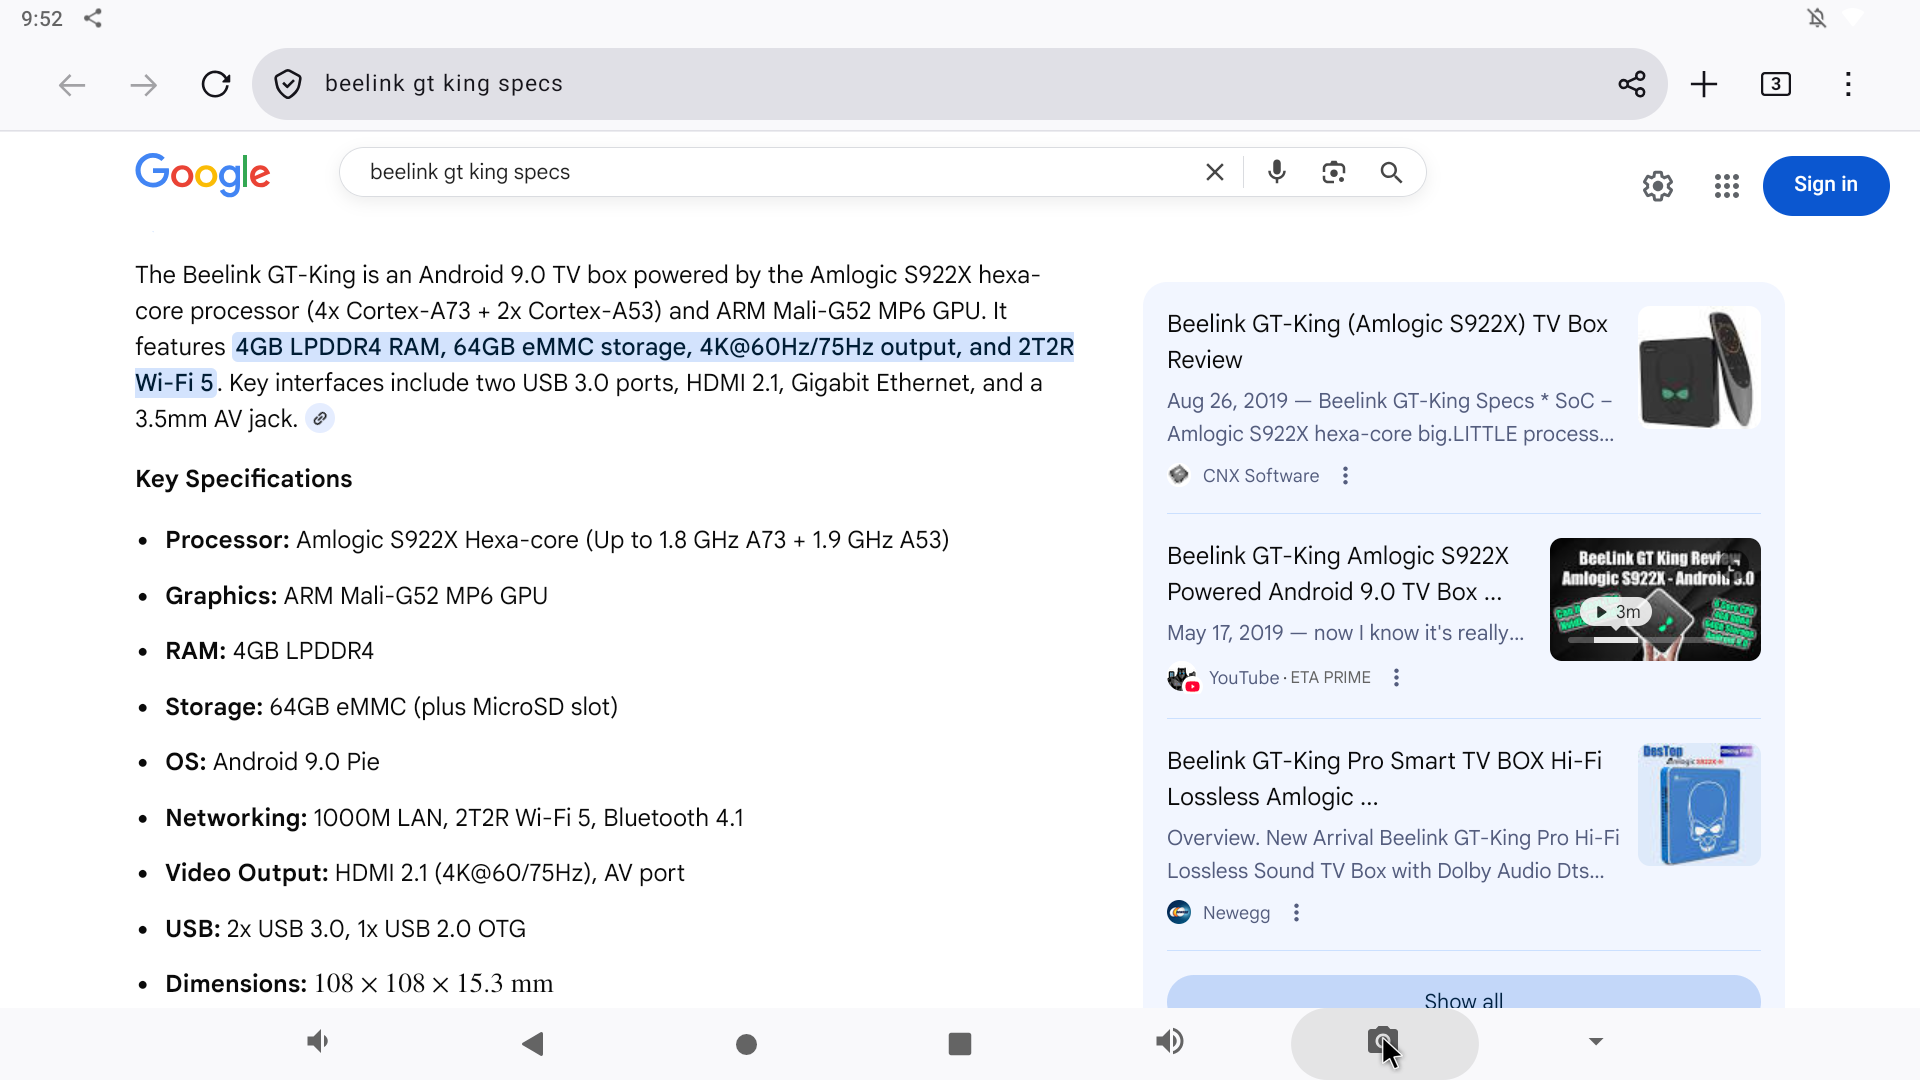Start Google voice search microphone
This screenshot has height=1080, width=1920.
(x=1276, y=172)
